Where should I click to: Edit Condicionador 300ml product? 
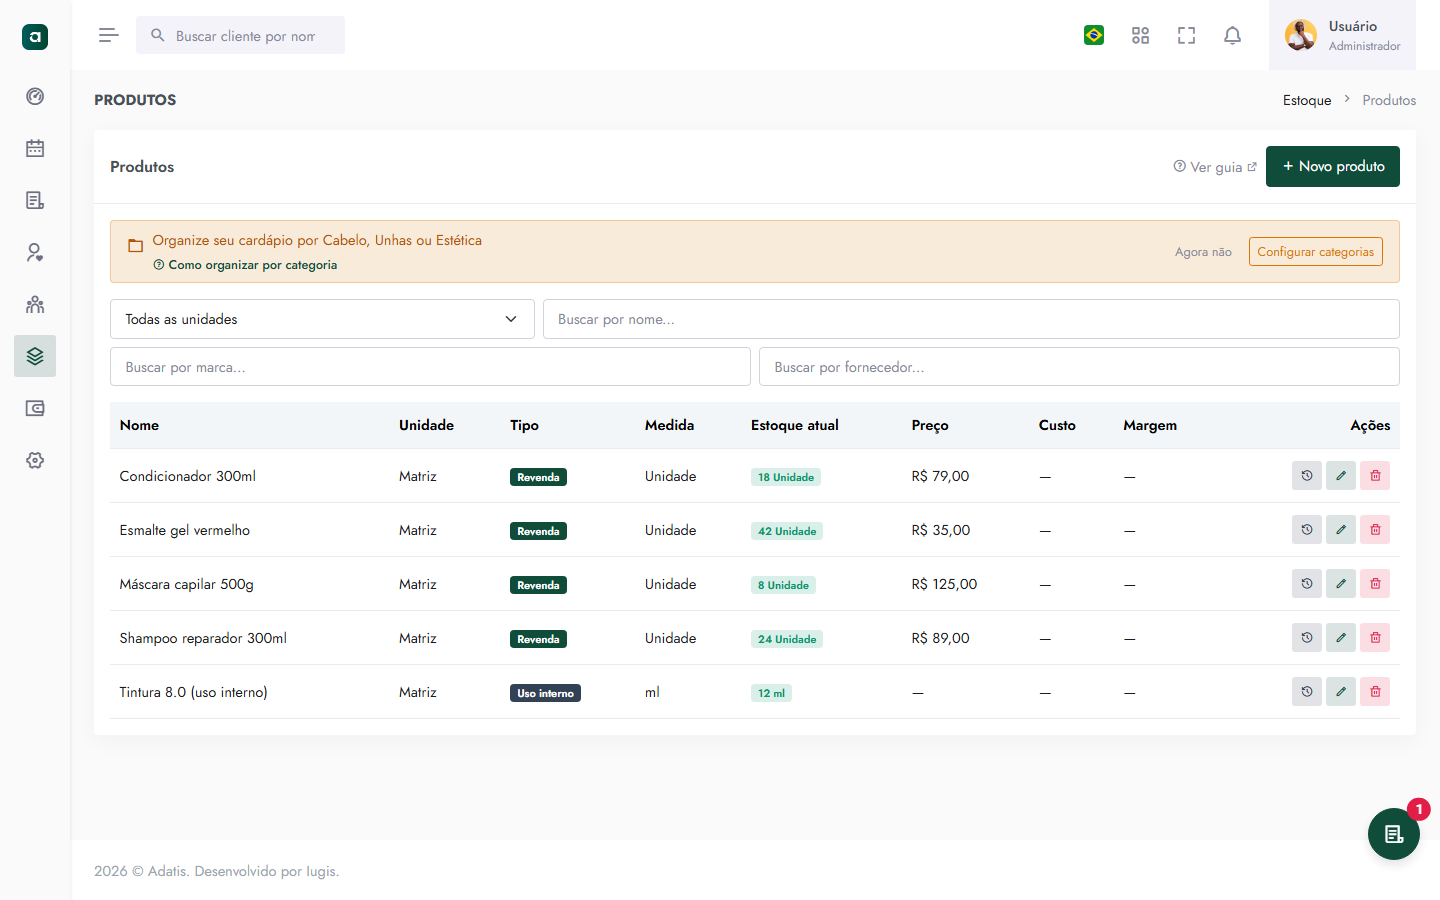tap(1341, 476)
